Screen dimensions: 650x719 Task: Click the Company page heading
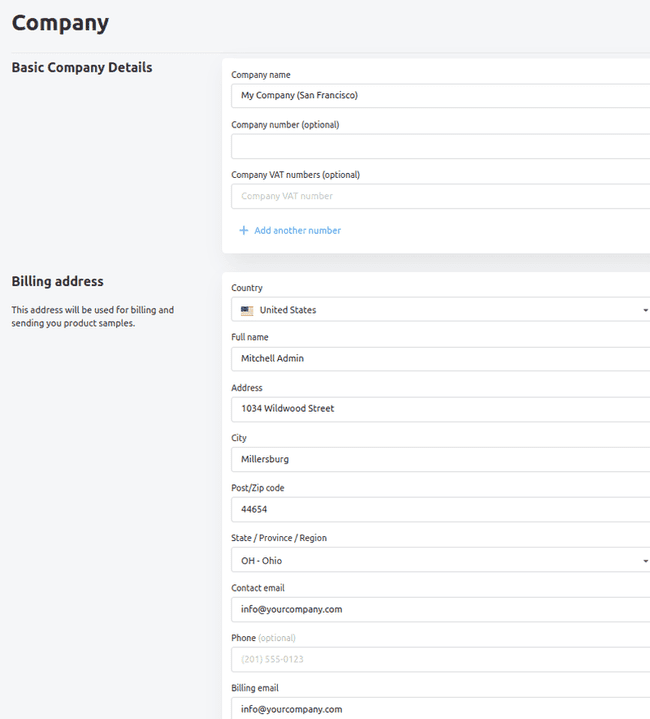[60, 23]
